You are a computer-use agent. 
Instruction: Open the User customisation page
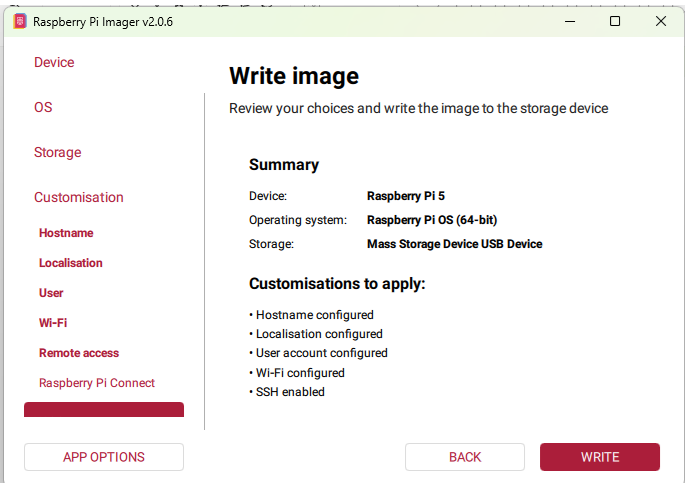pos(51,293)
